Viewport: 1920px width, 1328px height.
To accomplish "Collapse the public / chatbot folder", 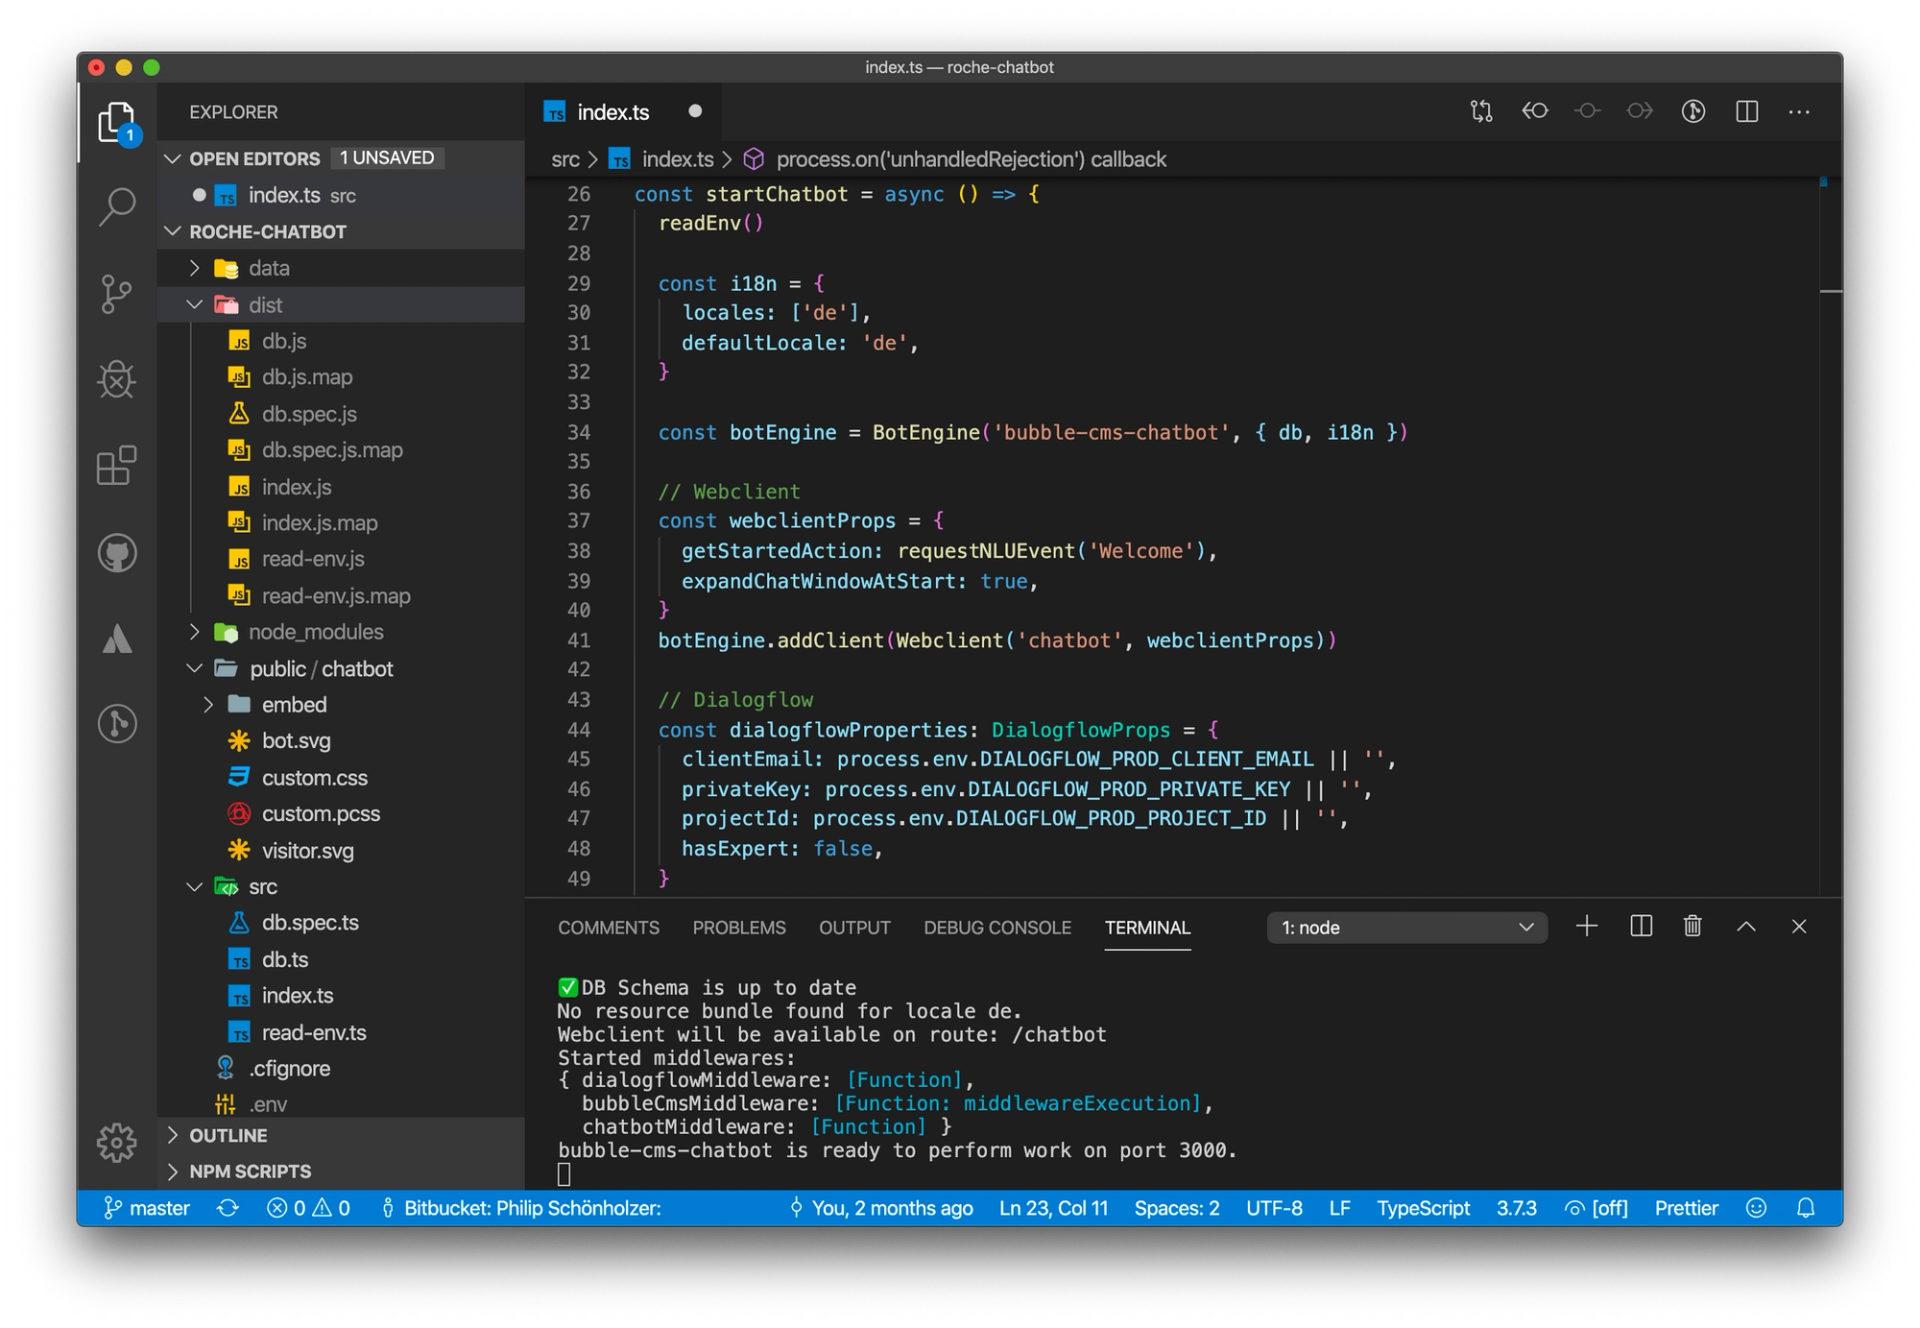I will 195,668.
